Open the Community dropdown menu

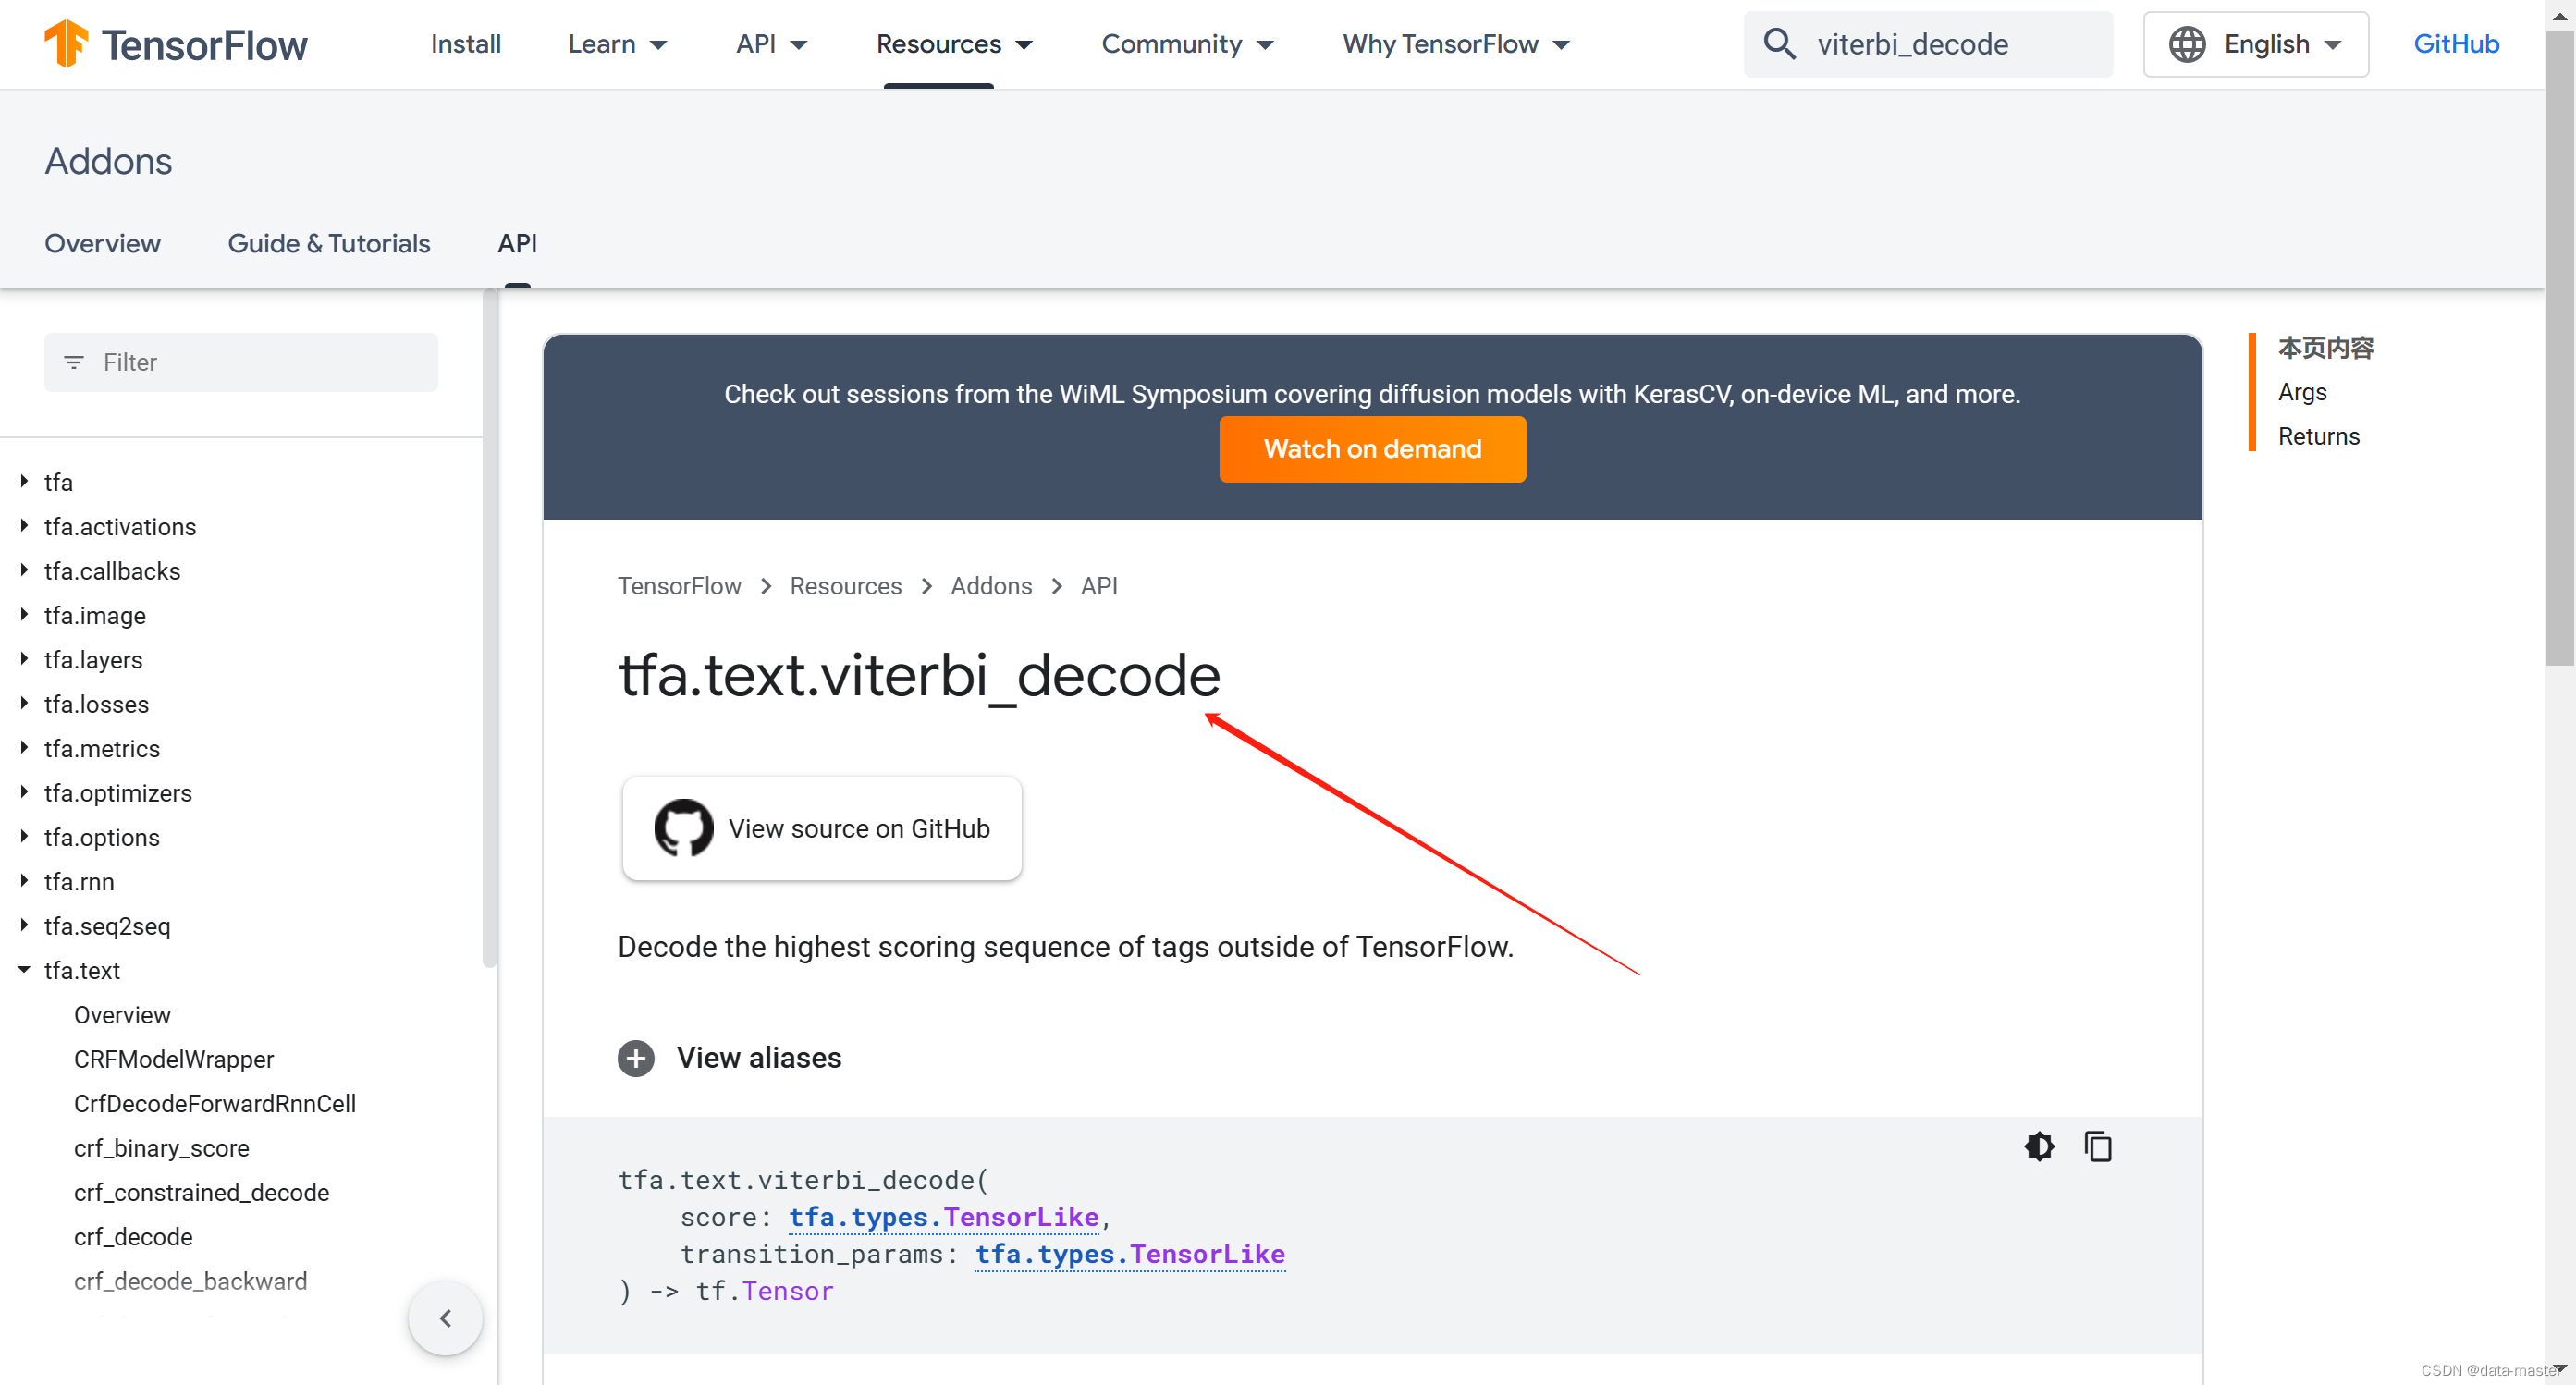point(1188,44)
